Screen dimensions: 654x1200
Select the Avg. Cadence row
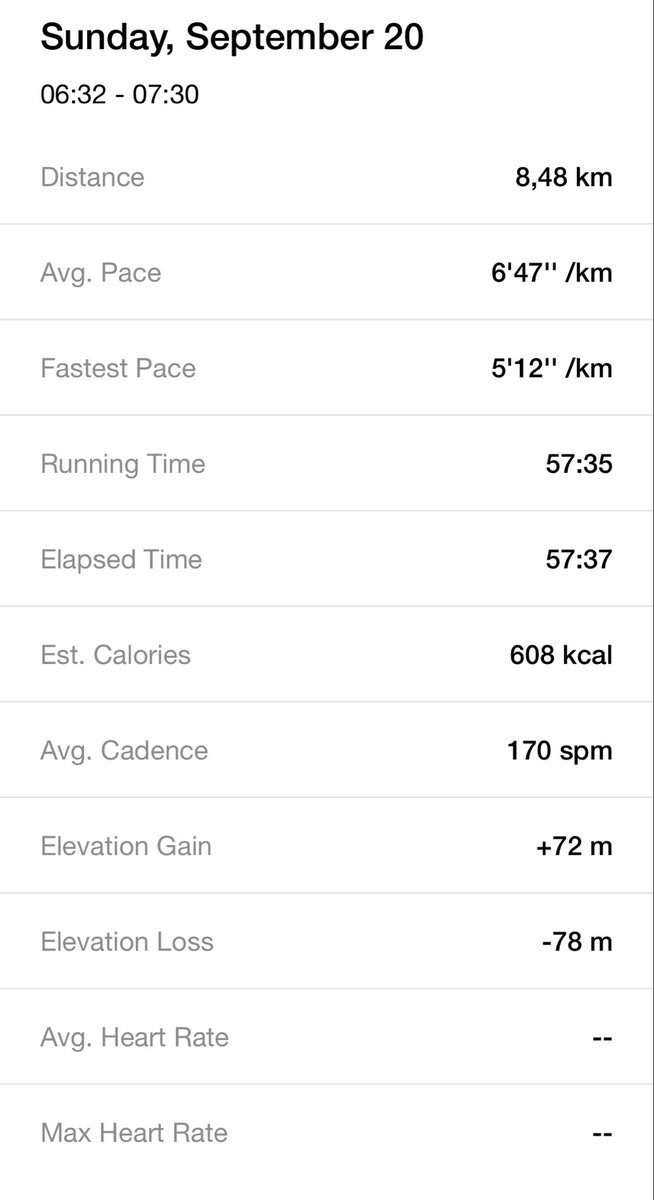pyautogui.click(x=327, y=750)
